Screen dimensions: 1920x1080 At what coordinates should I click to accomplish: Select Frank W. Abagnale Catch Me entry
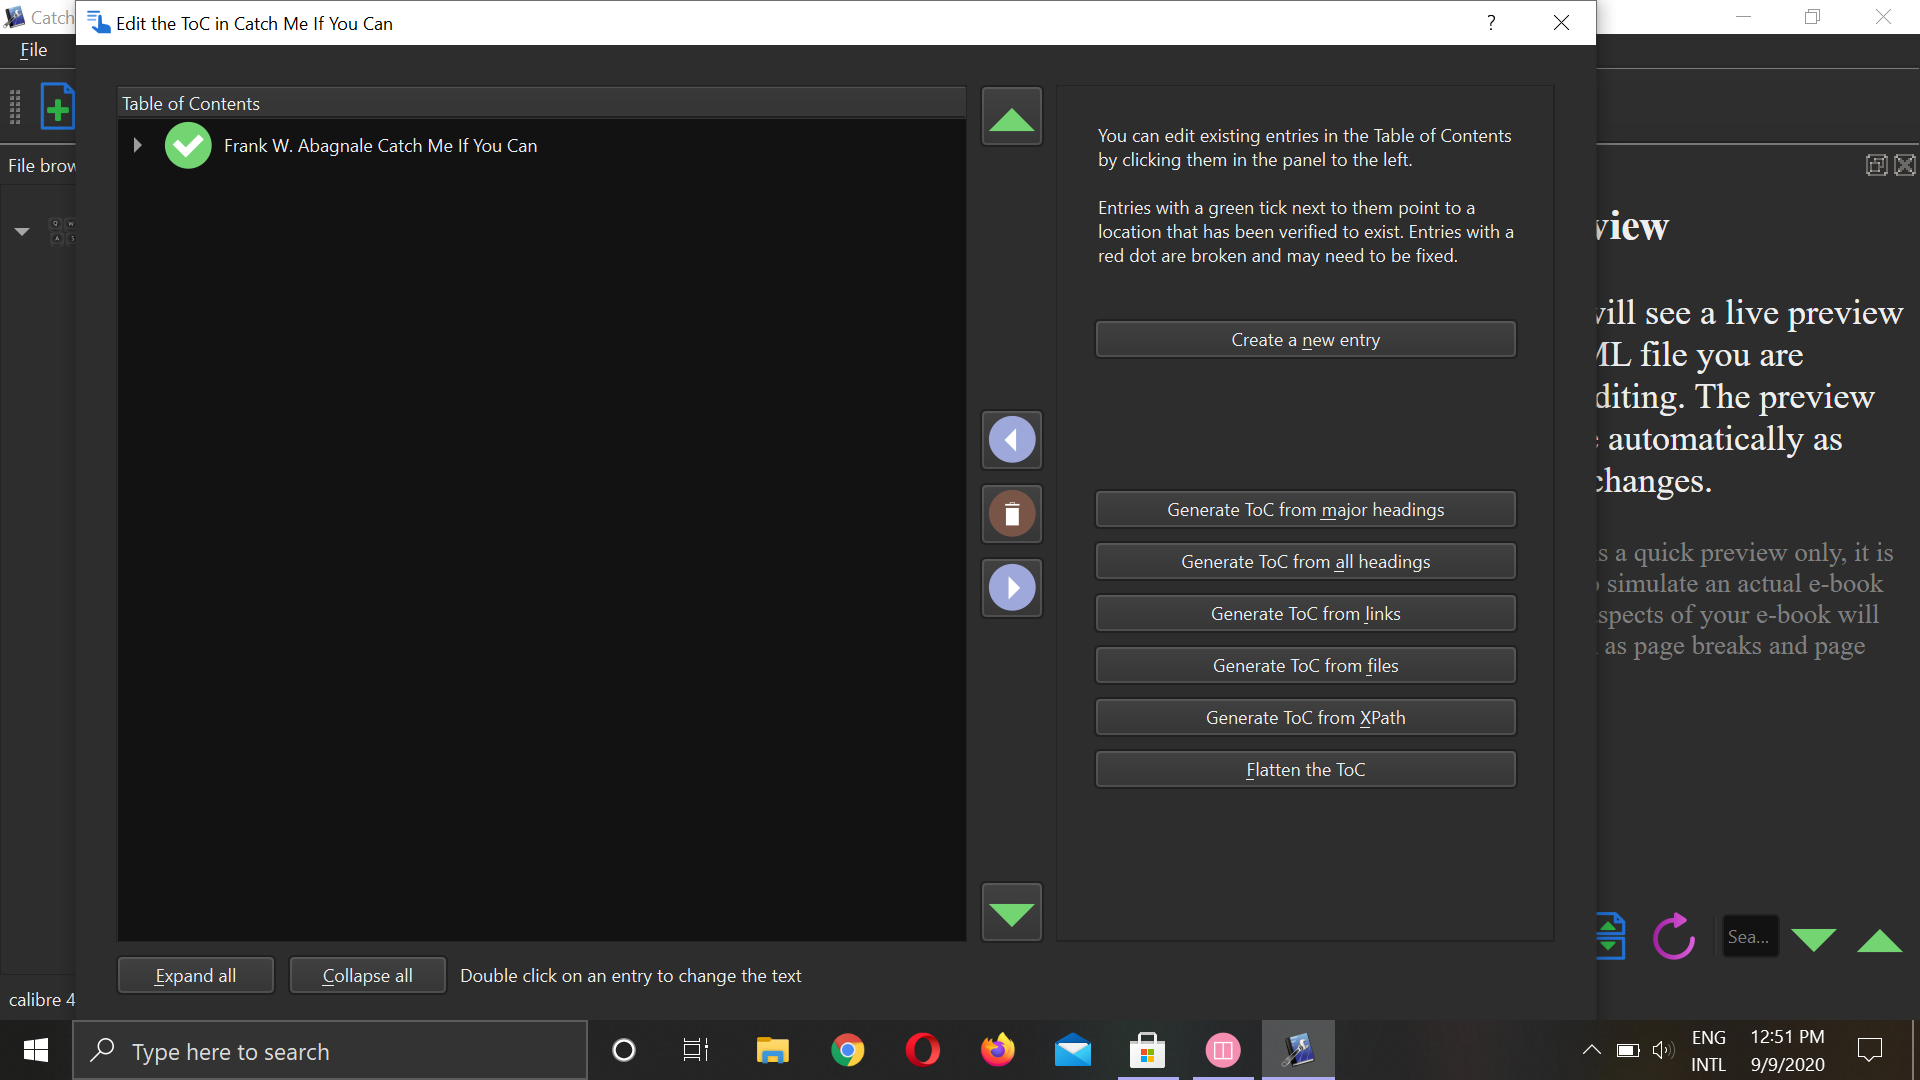(380, 146)
